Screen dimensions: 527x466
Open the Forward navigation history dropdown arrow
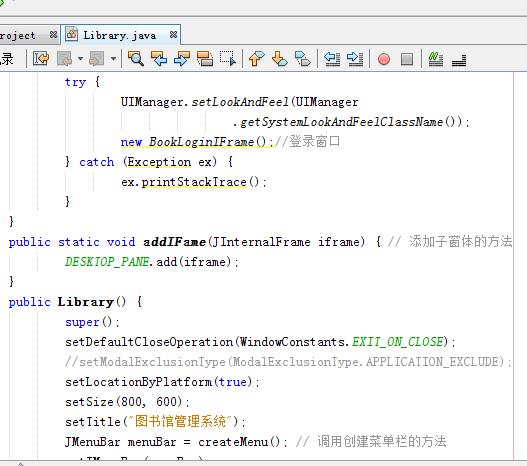tap(113, 59)
